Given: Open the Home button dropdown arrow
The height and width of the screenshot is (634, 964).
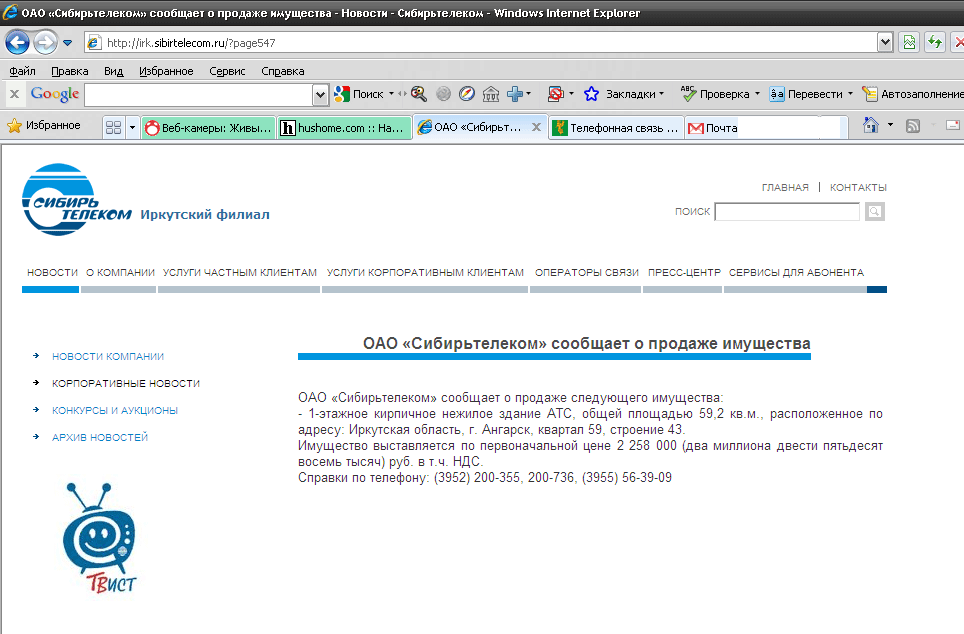Looking at the screenshot, I should coord(890,125).
